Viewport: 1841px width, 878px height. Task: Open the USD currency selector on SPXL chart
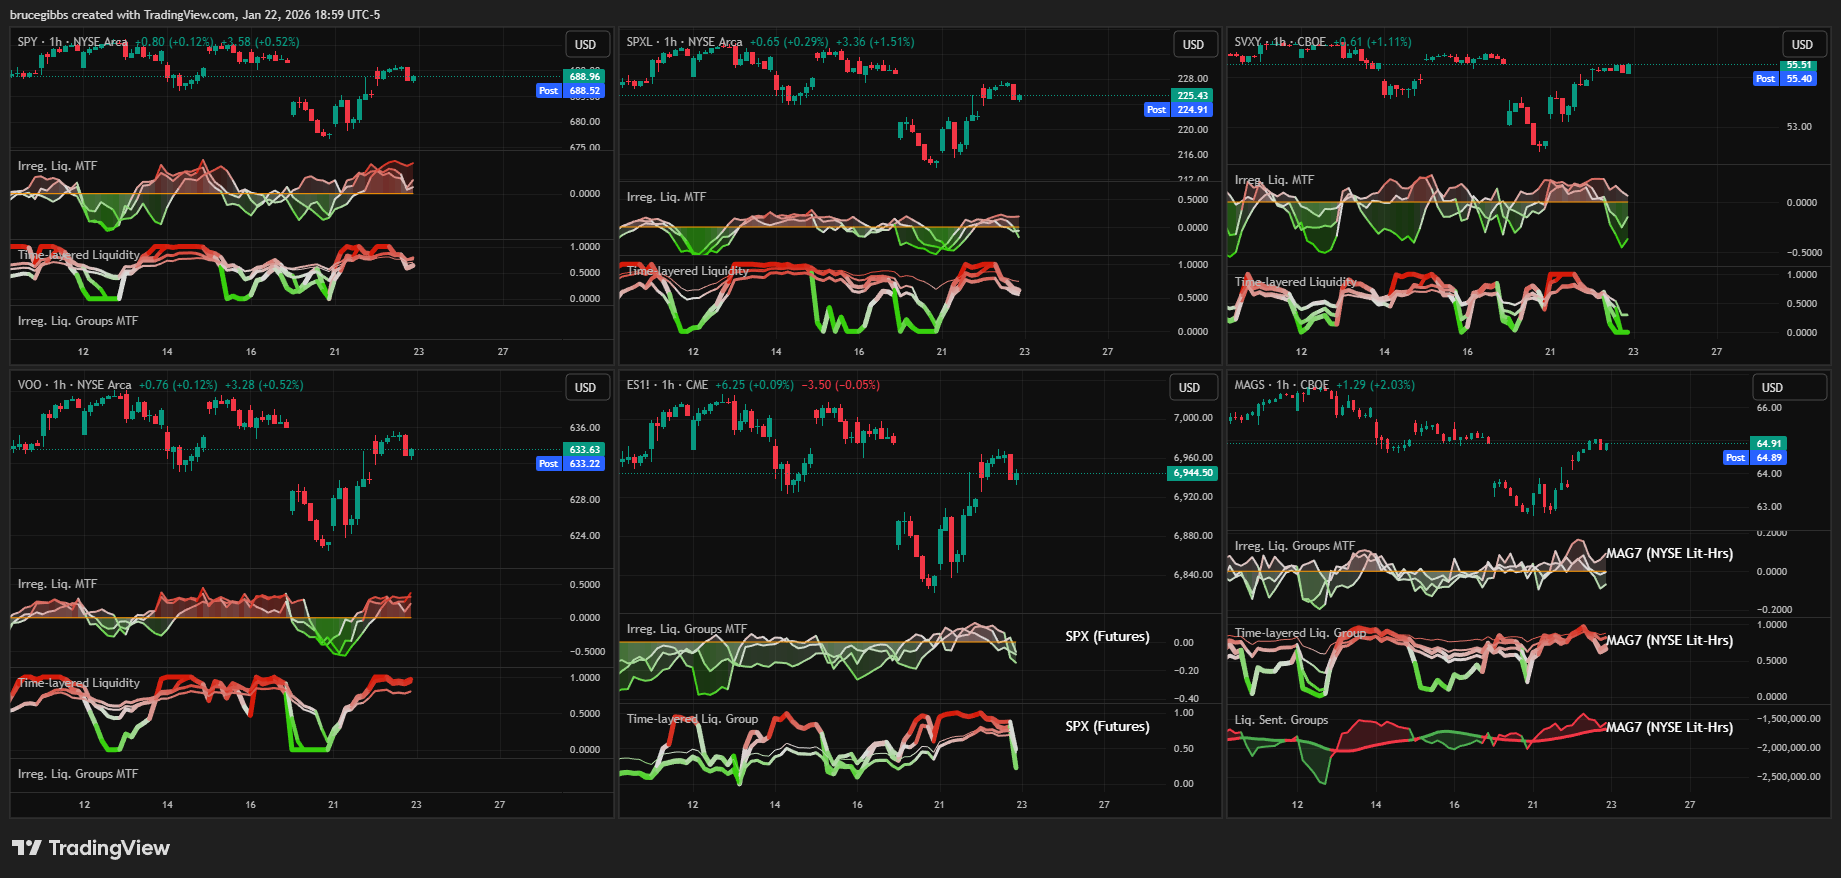[x=1193, y=45]
